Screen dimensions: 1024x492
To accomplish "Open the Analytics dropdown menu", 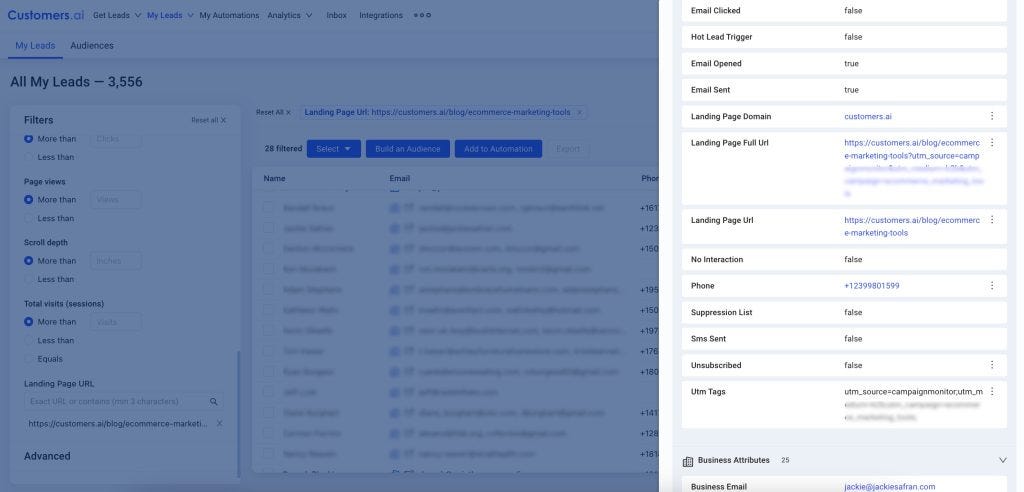I will (289, 15).
